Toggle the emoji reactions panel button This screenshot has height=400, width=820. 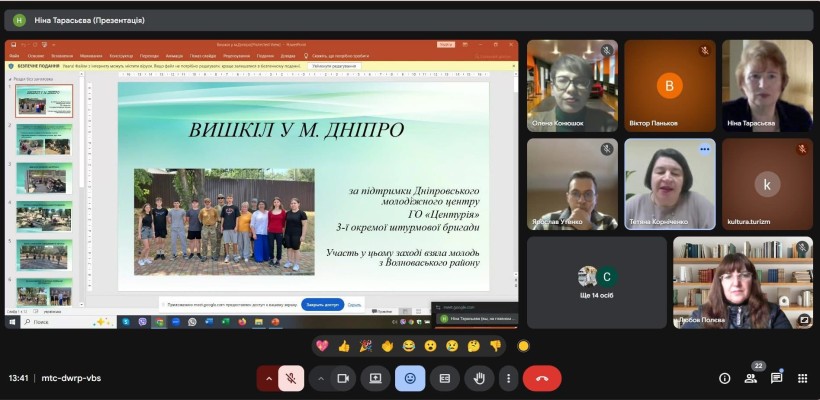(410, 379)
